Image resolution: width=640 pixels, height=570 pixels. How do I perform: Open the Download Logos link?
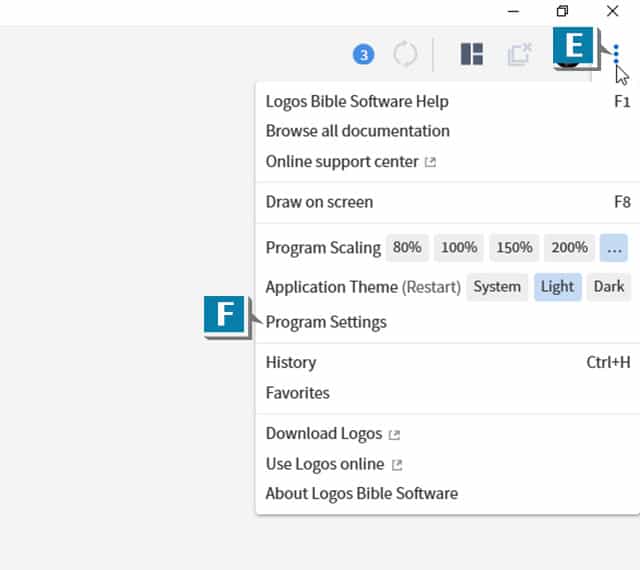click(x=324, y=434)
